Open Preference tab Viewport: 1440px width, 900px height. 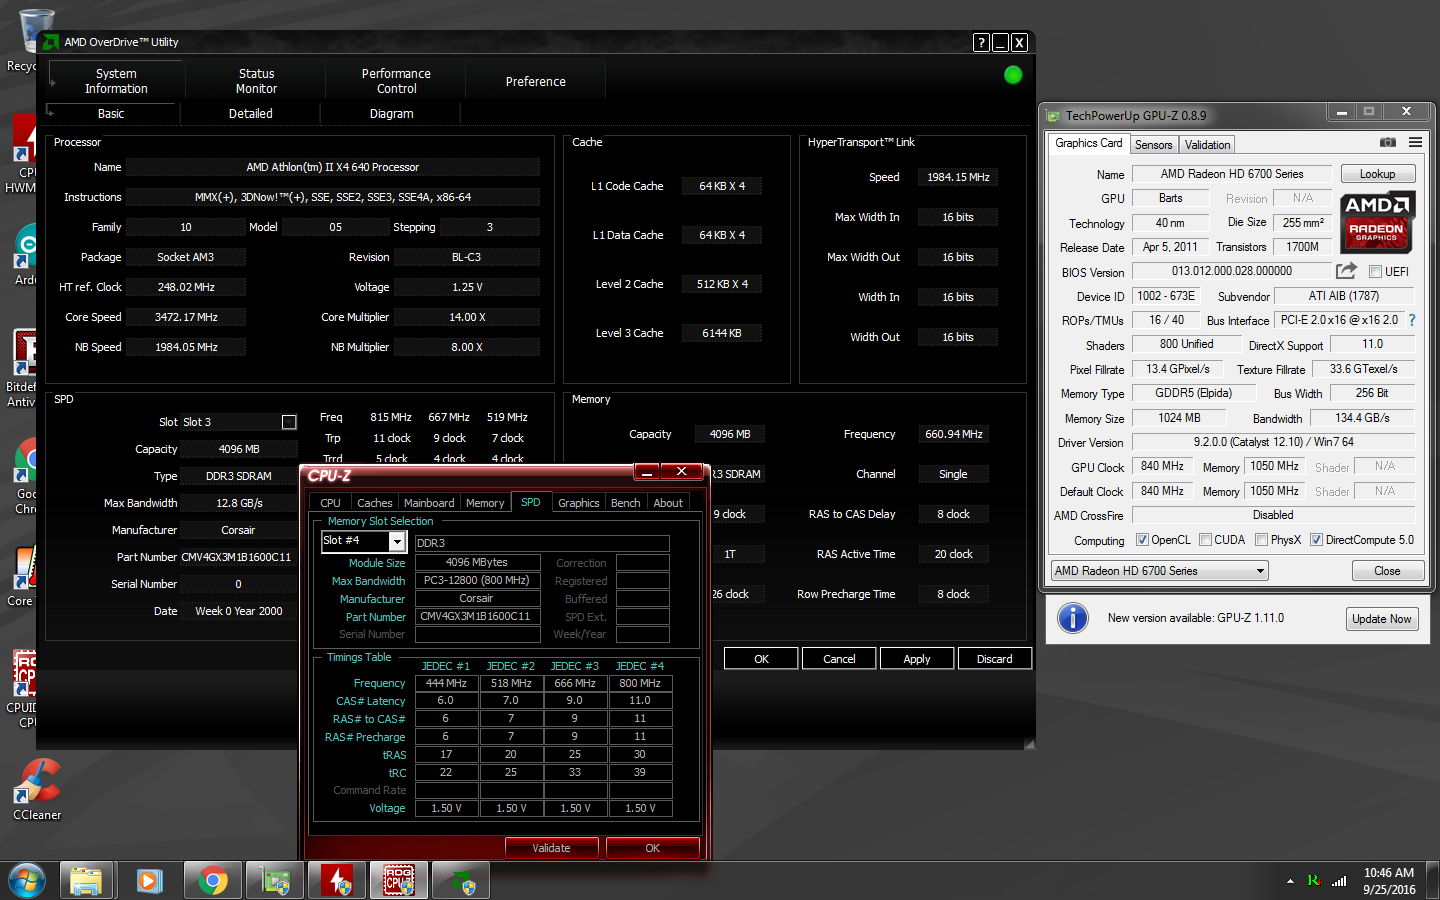[x=535, y=81]
